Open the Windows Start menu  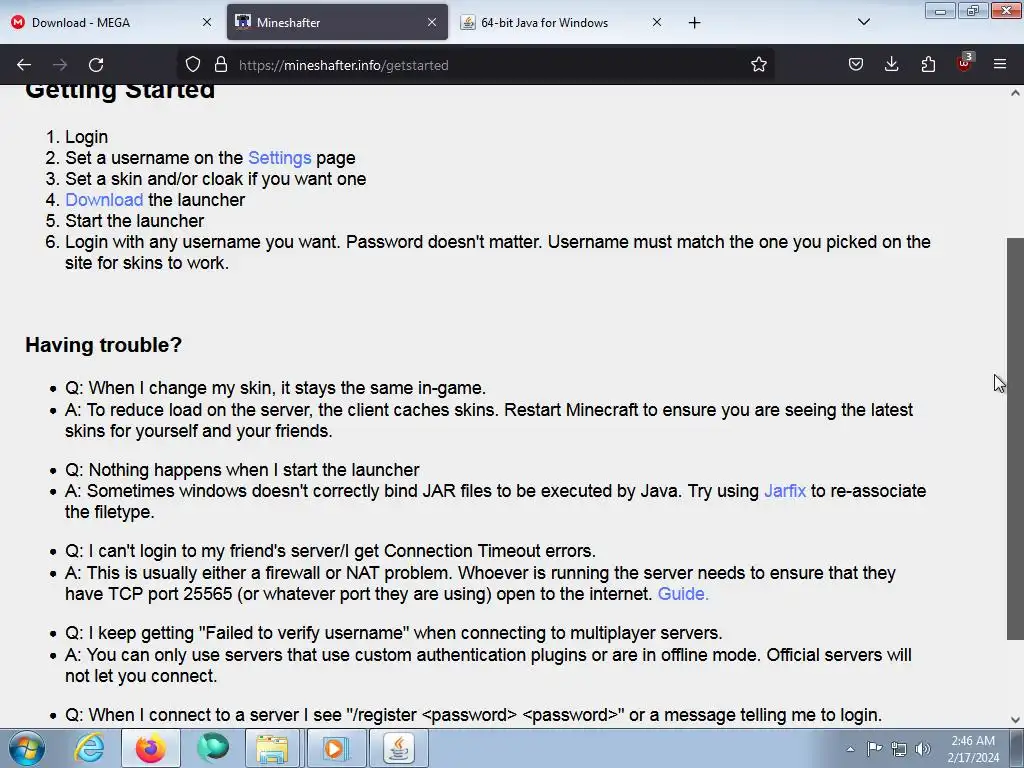click(26, 748)
